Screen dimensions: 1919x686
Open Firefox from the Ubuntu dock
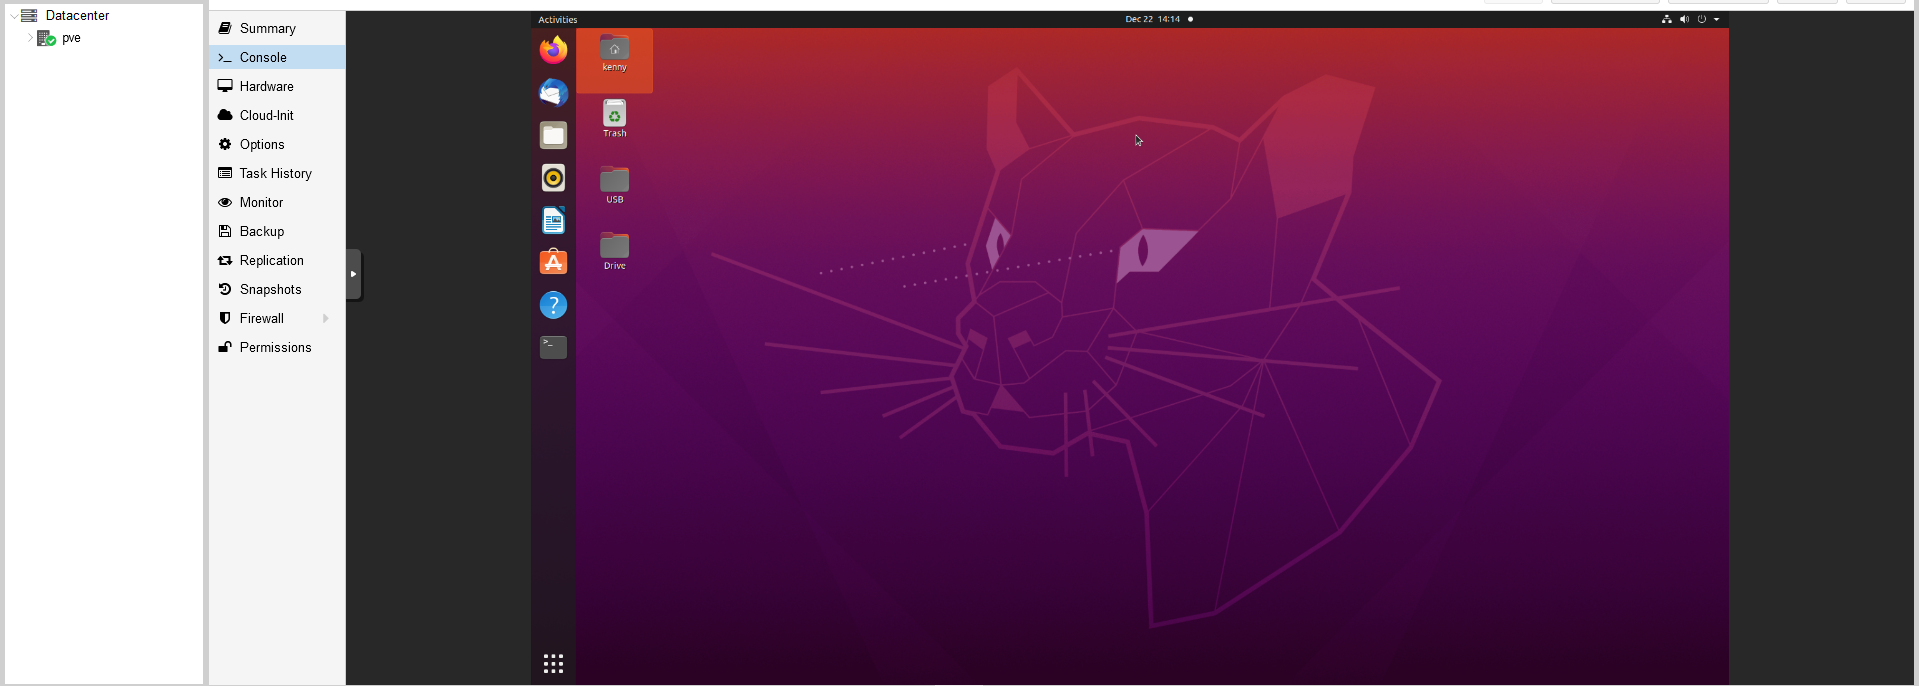[553, 50]
